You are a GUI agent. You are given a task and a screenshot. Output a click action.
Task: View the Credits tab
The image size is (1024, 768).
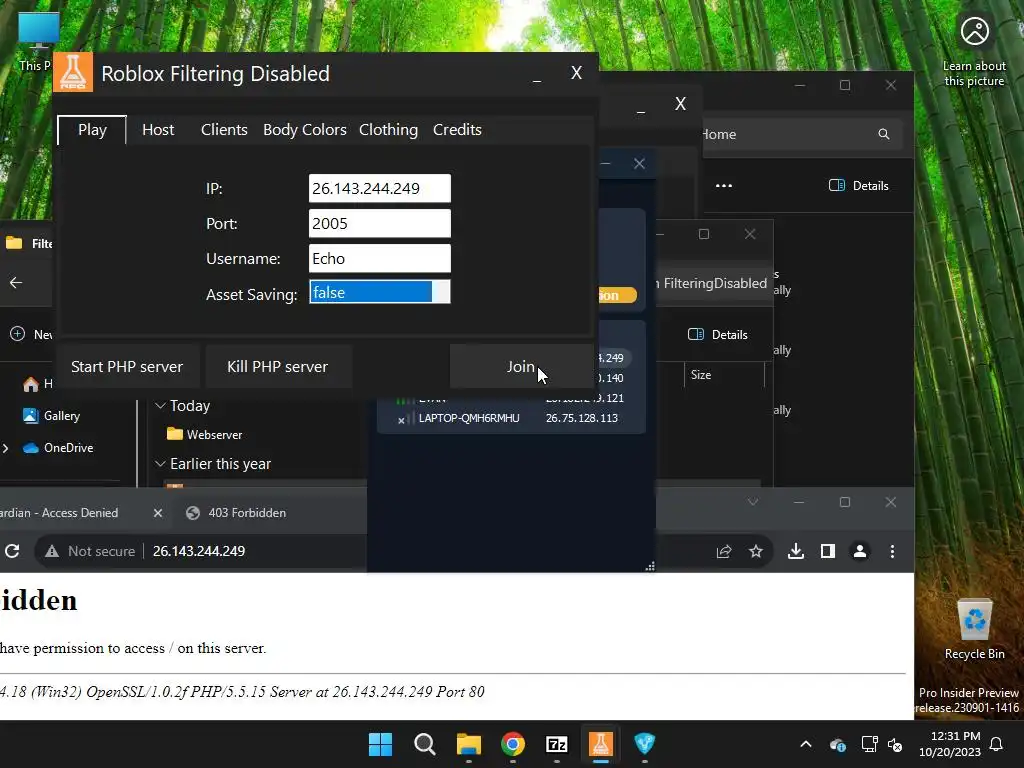coord(457,130)
